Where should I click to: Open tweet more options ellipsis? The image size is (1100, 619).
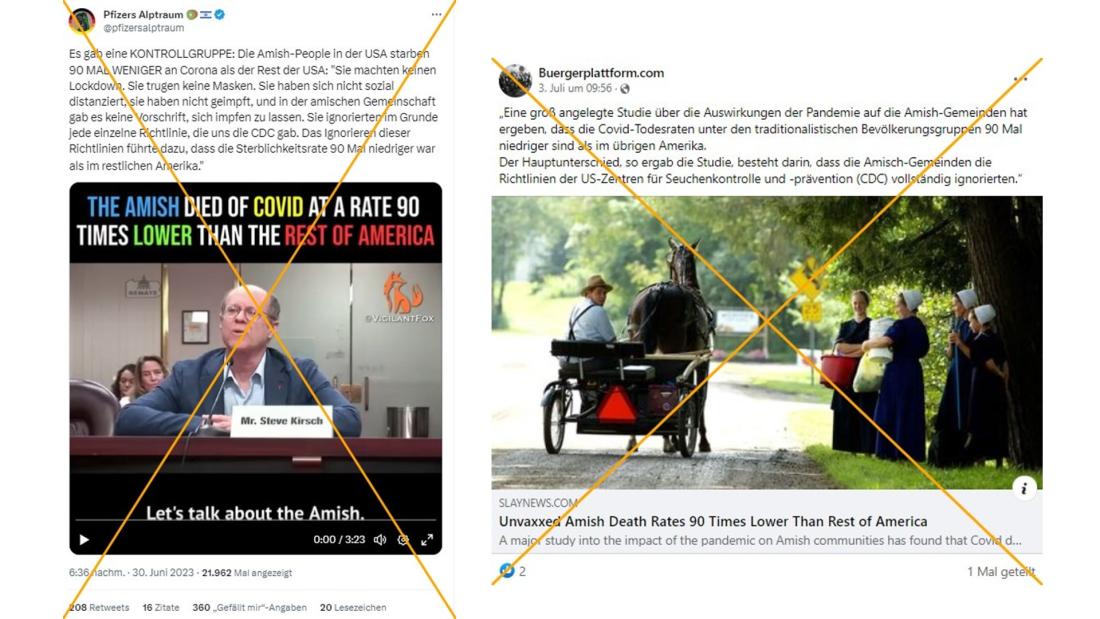[x=436, y=14]
